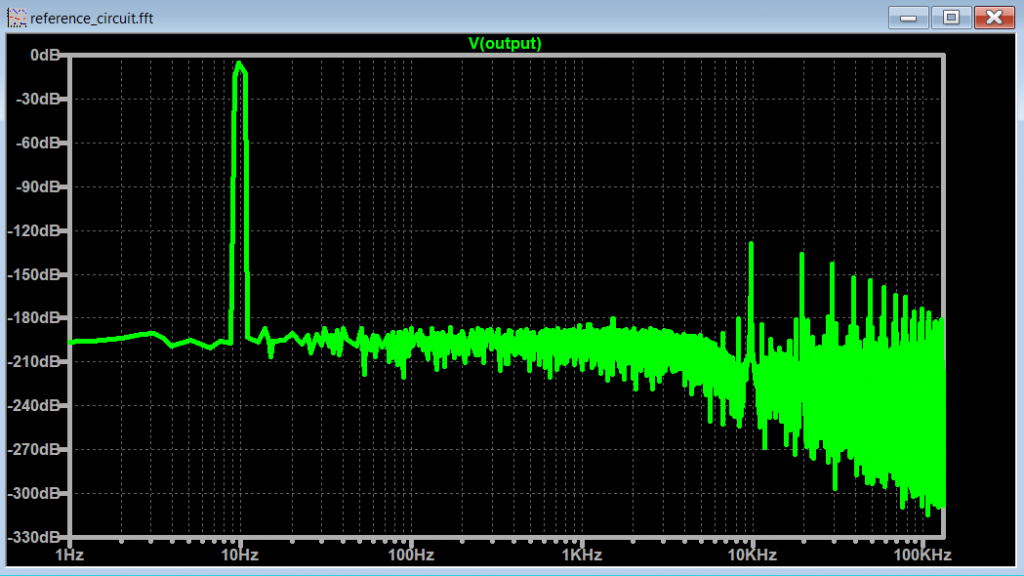Select the V(output) trace label

click(x=505, y=43)
